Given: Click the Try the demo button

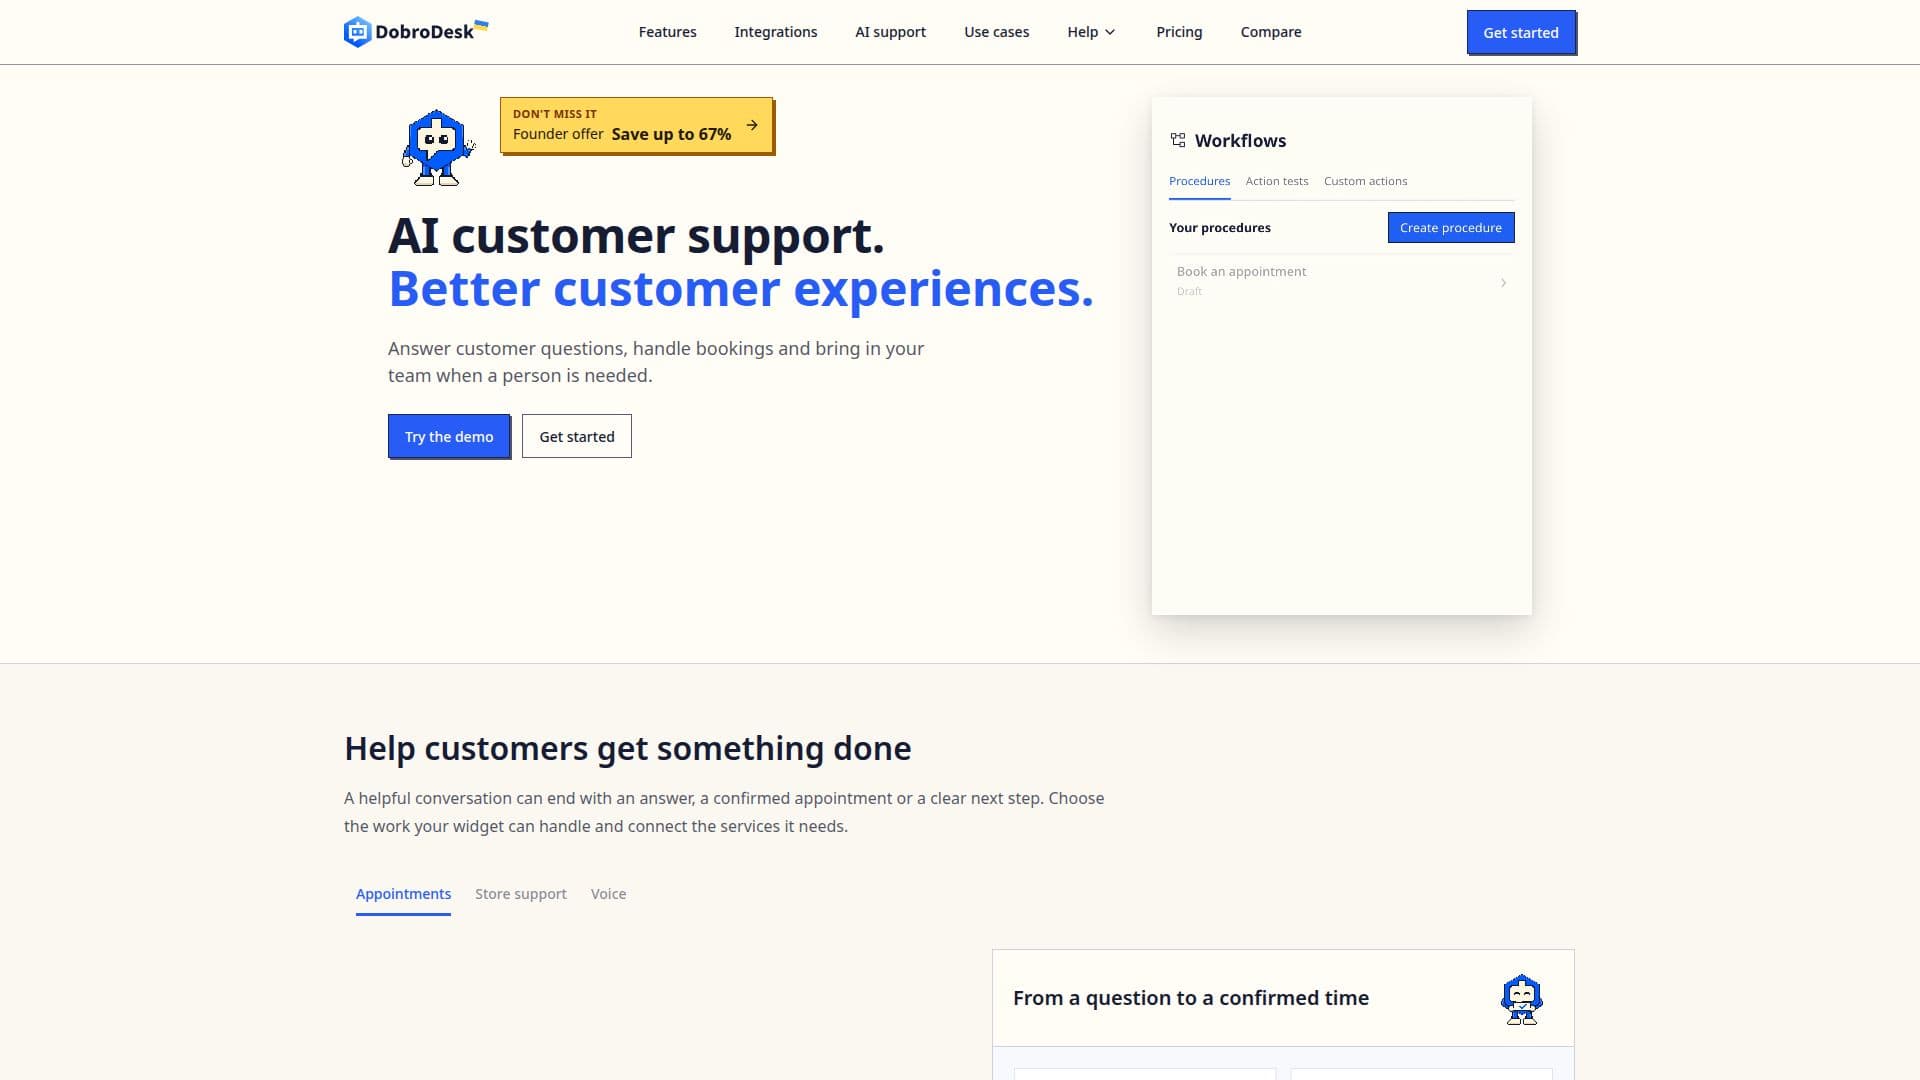Looking at the screenshot, I should (x=449, y=436).
